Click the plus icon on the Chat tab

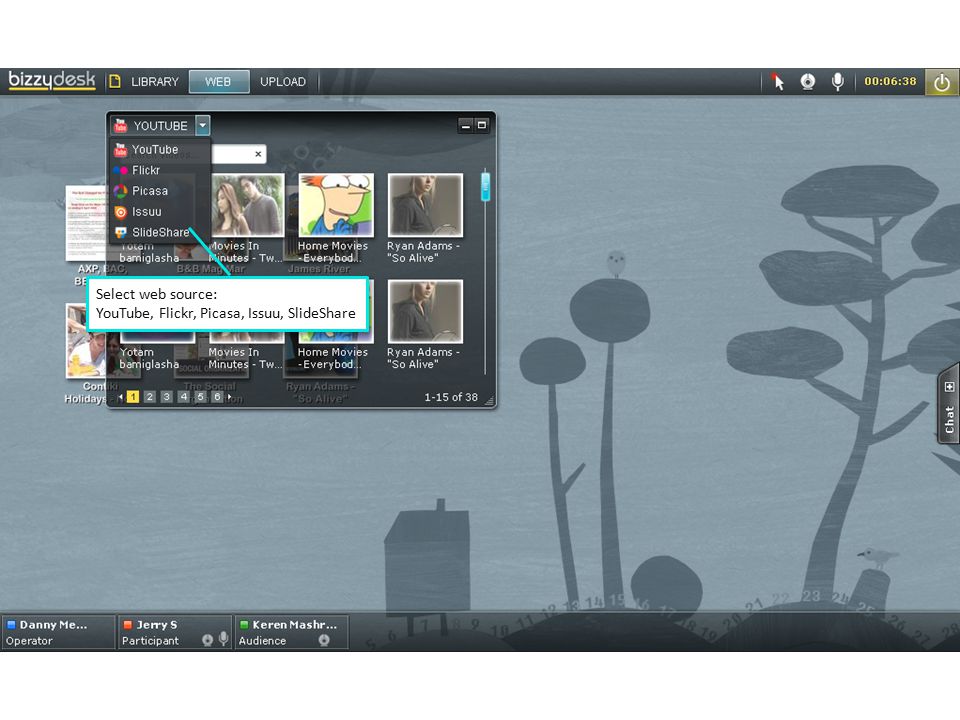(x=949, y=387)
